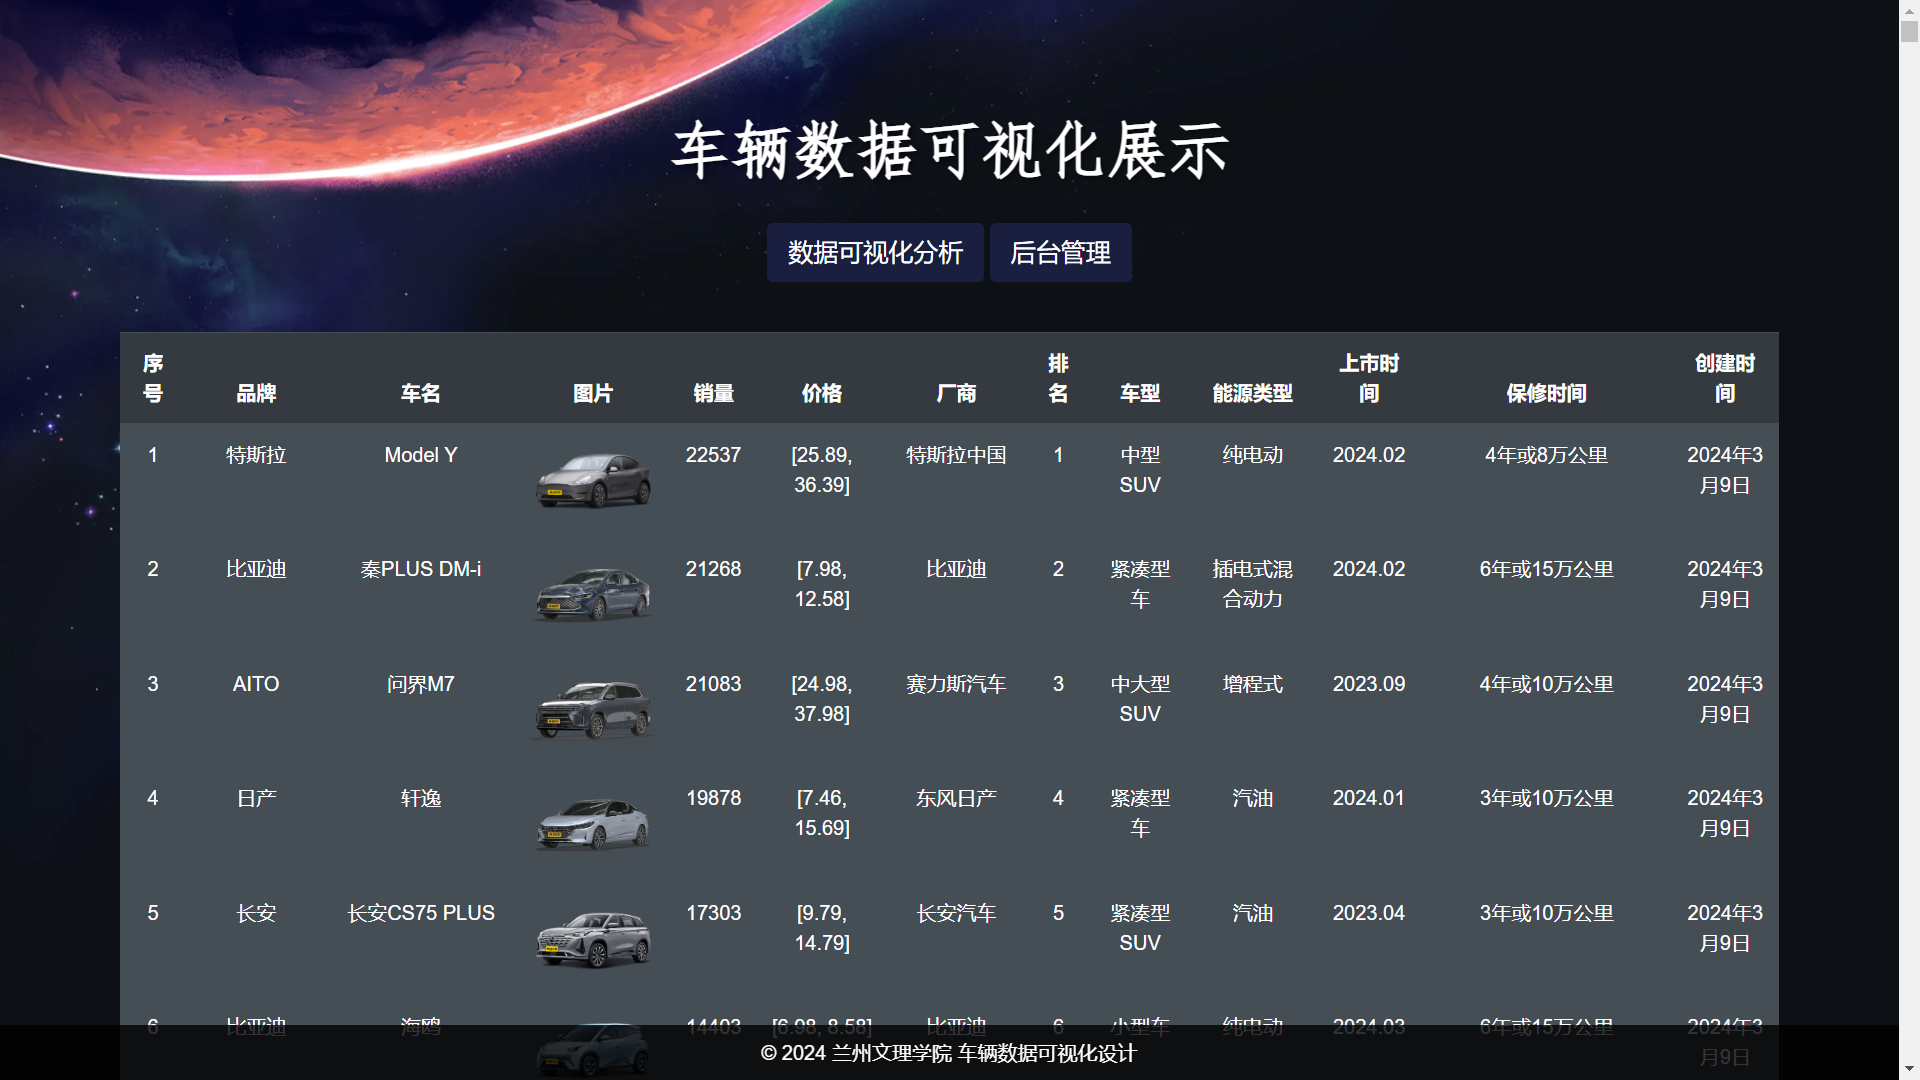The width and height of the screenshot is (1920, 1080).
Task: Click the 车辆数据可视化展示 title
Action: [949, 151]
